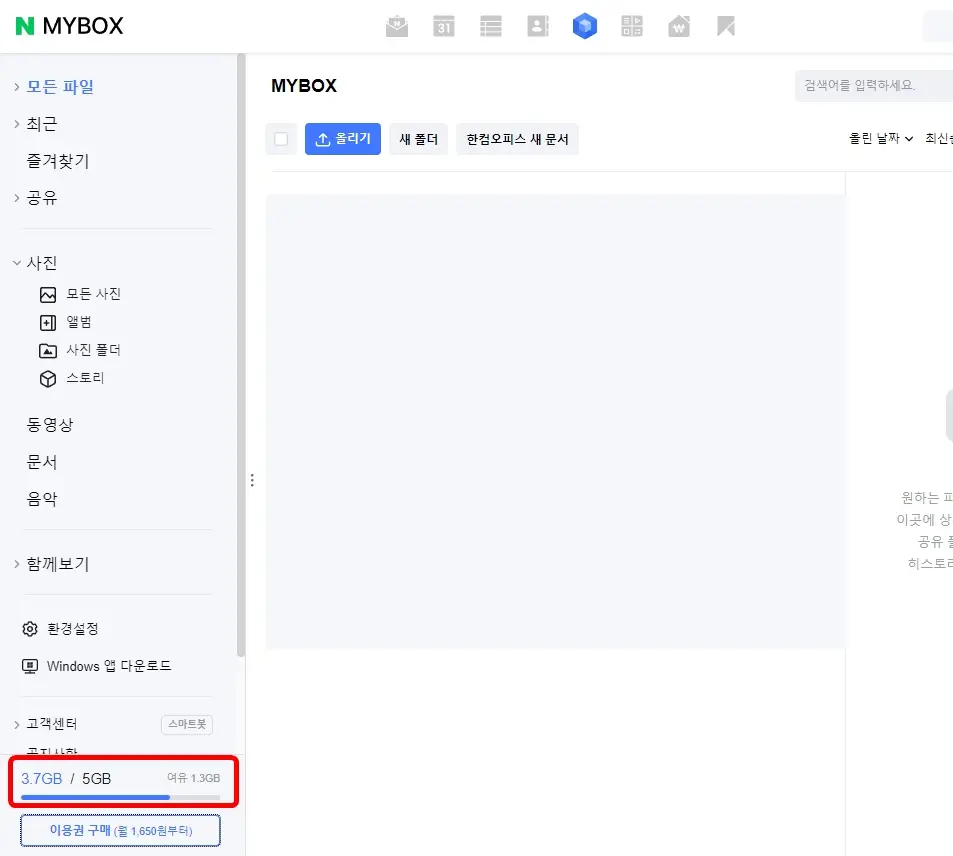
Task: Switch to the 동영상 sidebar category
Action: tap(49, 424)
